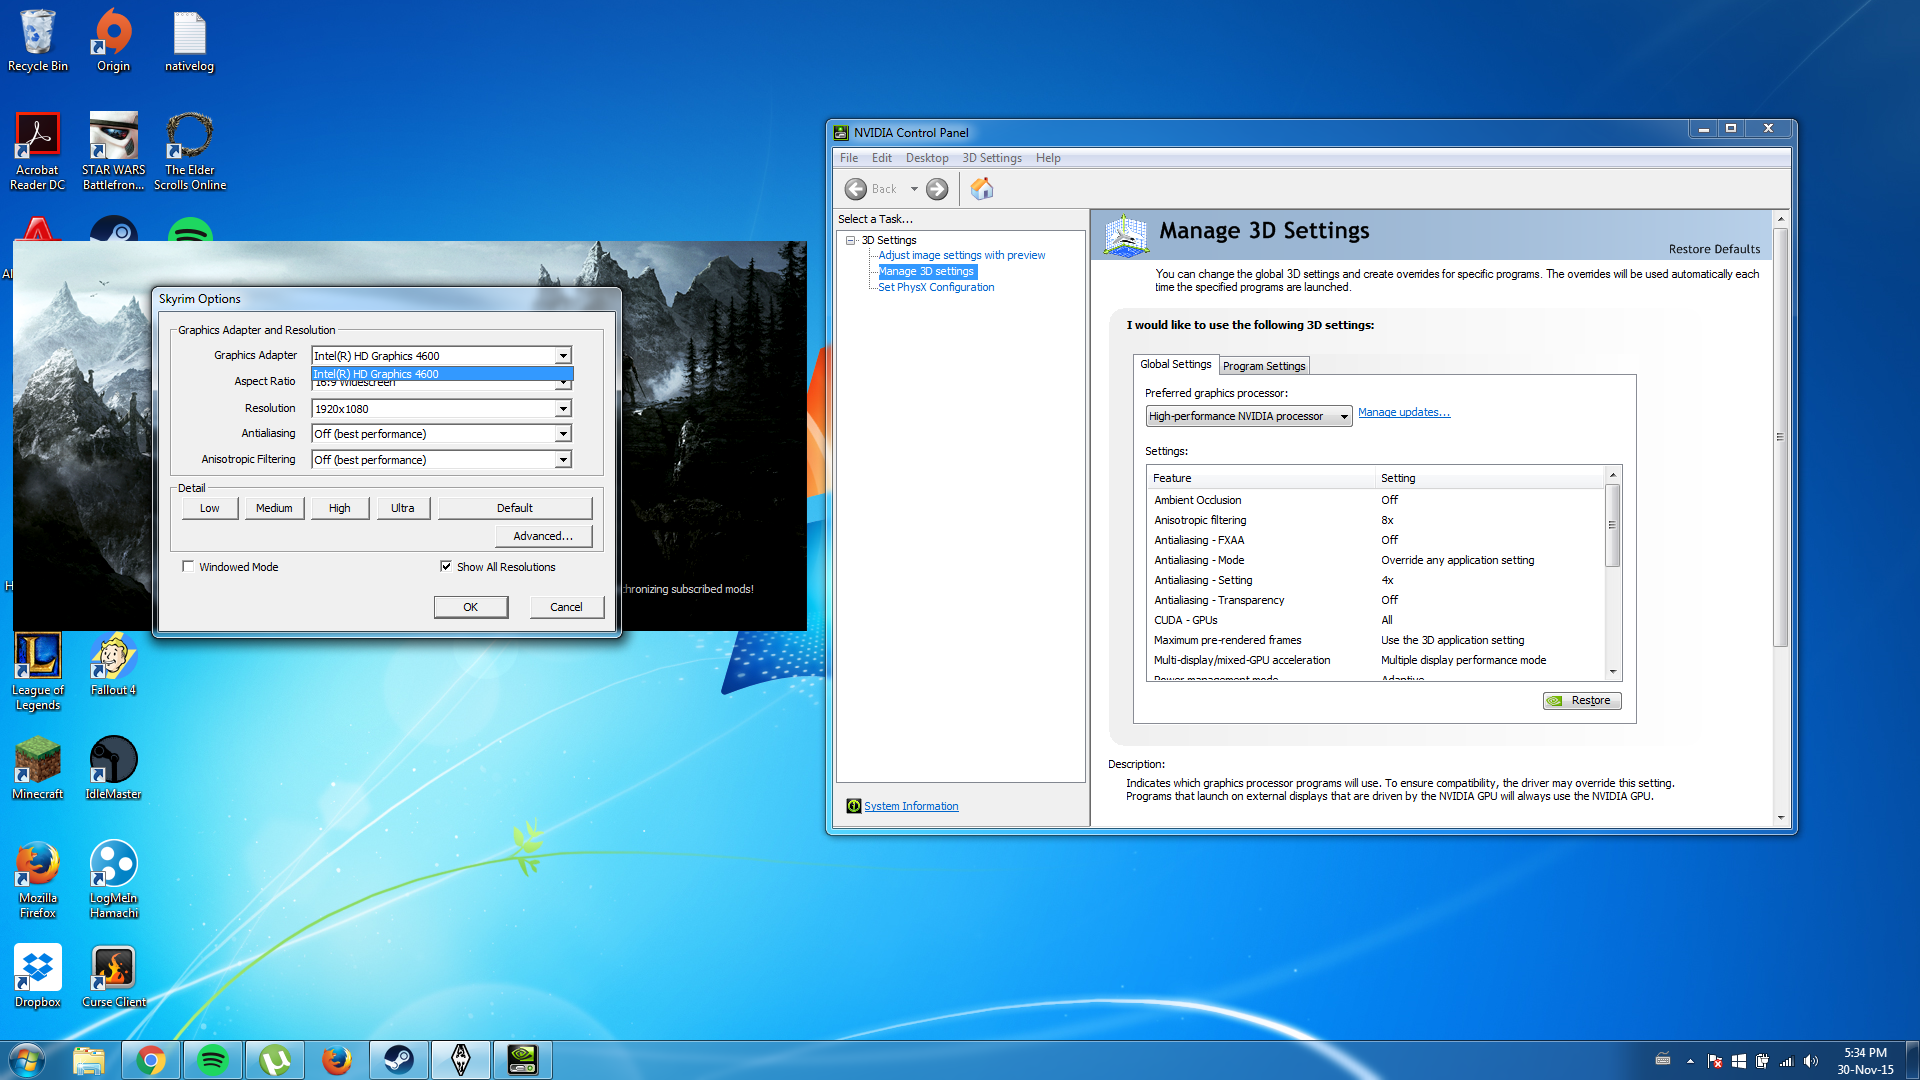
Task: Apply the Ultra detail preset
Action: pos(403,508)
